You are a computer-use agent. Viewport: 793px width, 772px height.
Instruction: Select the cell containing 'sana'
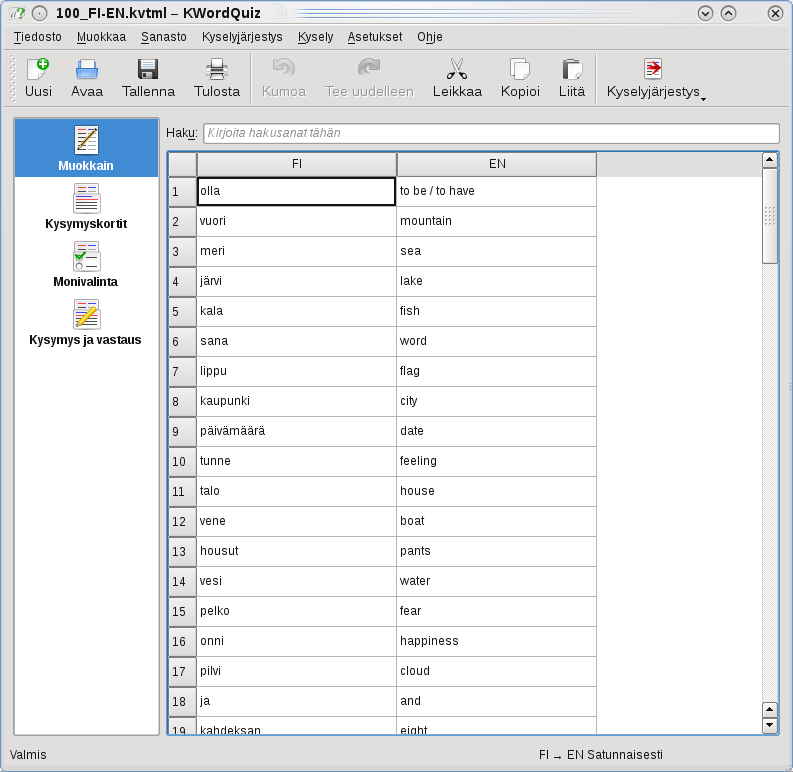point(296,341)
